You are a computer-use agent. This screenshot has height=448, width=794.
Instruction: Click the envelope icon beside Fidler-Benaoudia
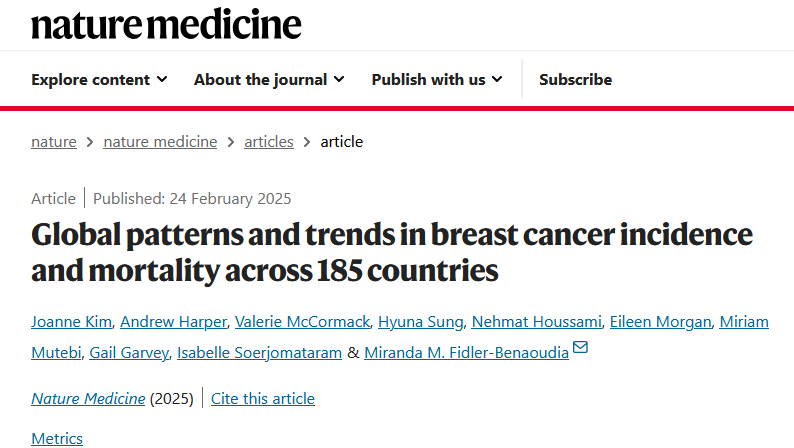tap(580, 347)
